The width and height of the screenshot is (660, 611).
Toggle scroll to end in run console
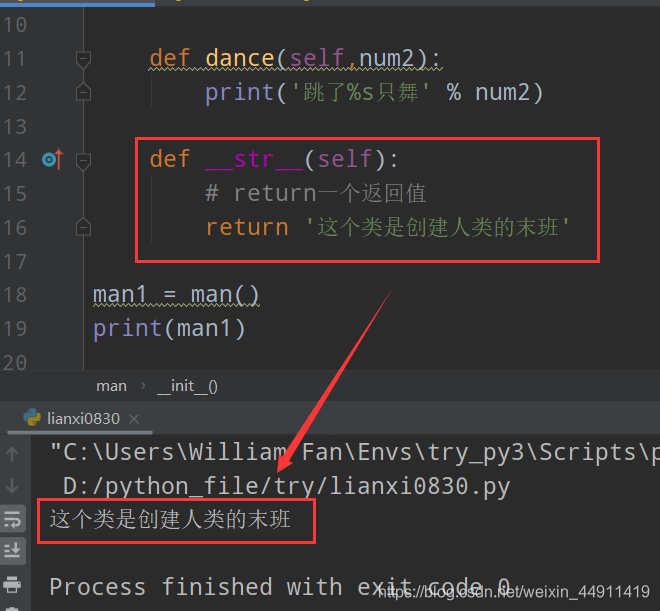(13, 550)
